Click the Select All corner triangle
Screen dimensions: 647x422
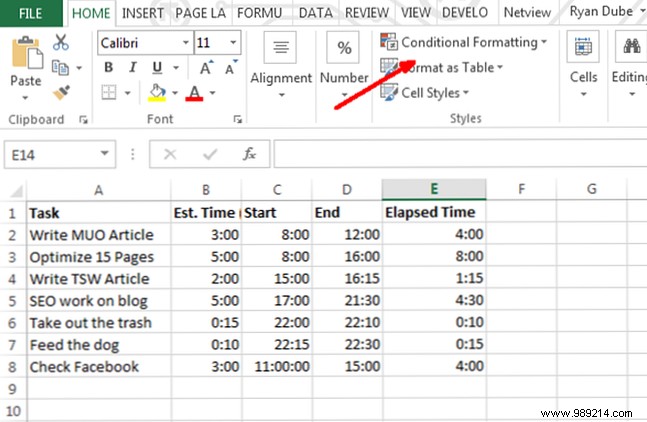click(x=17, y=191)
